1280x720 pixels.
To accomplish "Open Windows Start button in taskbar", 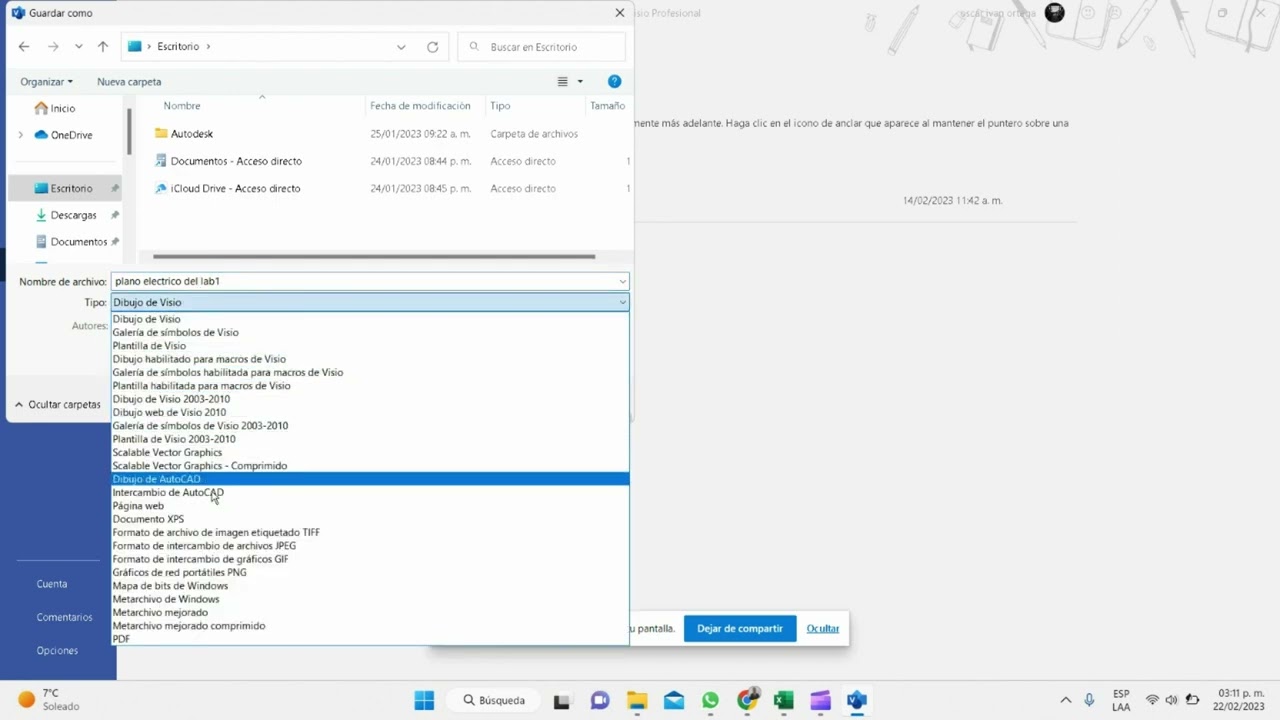I will point(424,700).
